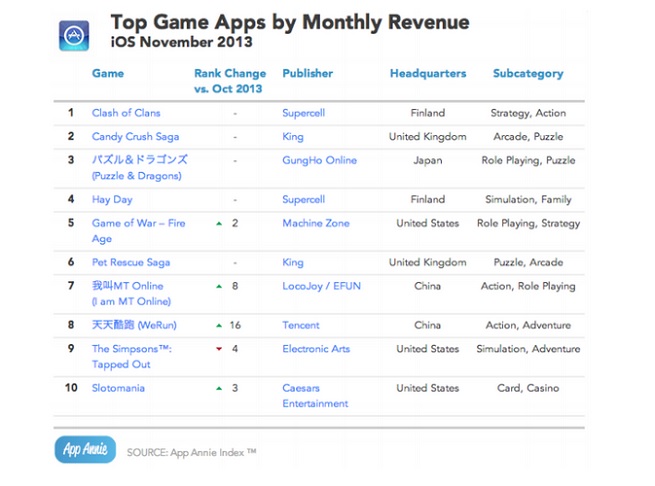Viewport: 655px width, 486px height.
Task: Click the Machine Zone publisher link
Action: (316, 223)
